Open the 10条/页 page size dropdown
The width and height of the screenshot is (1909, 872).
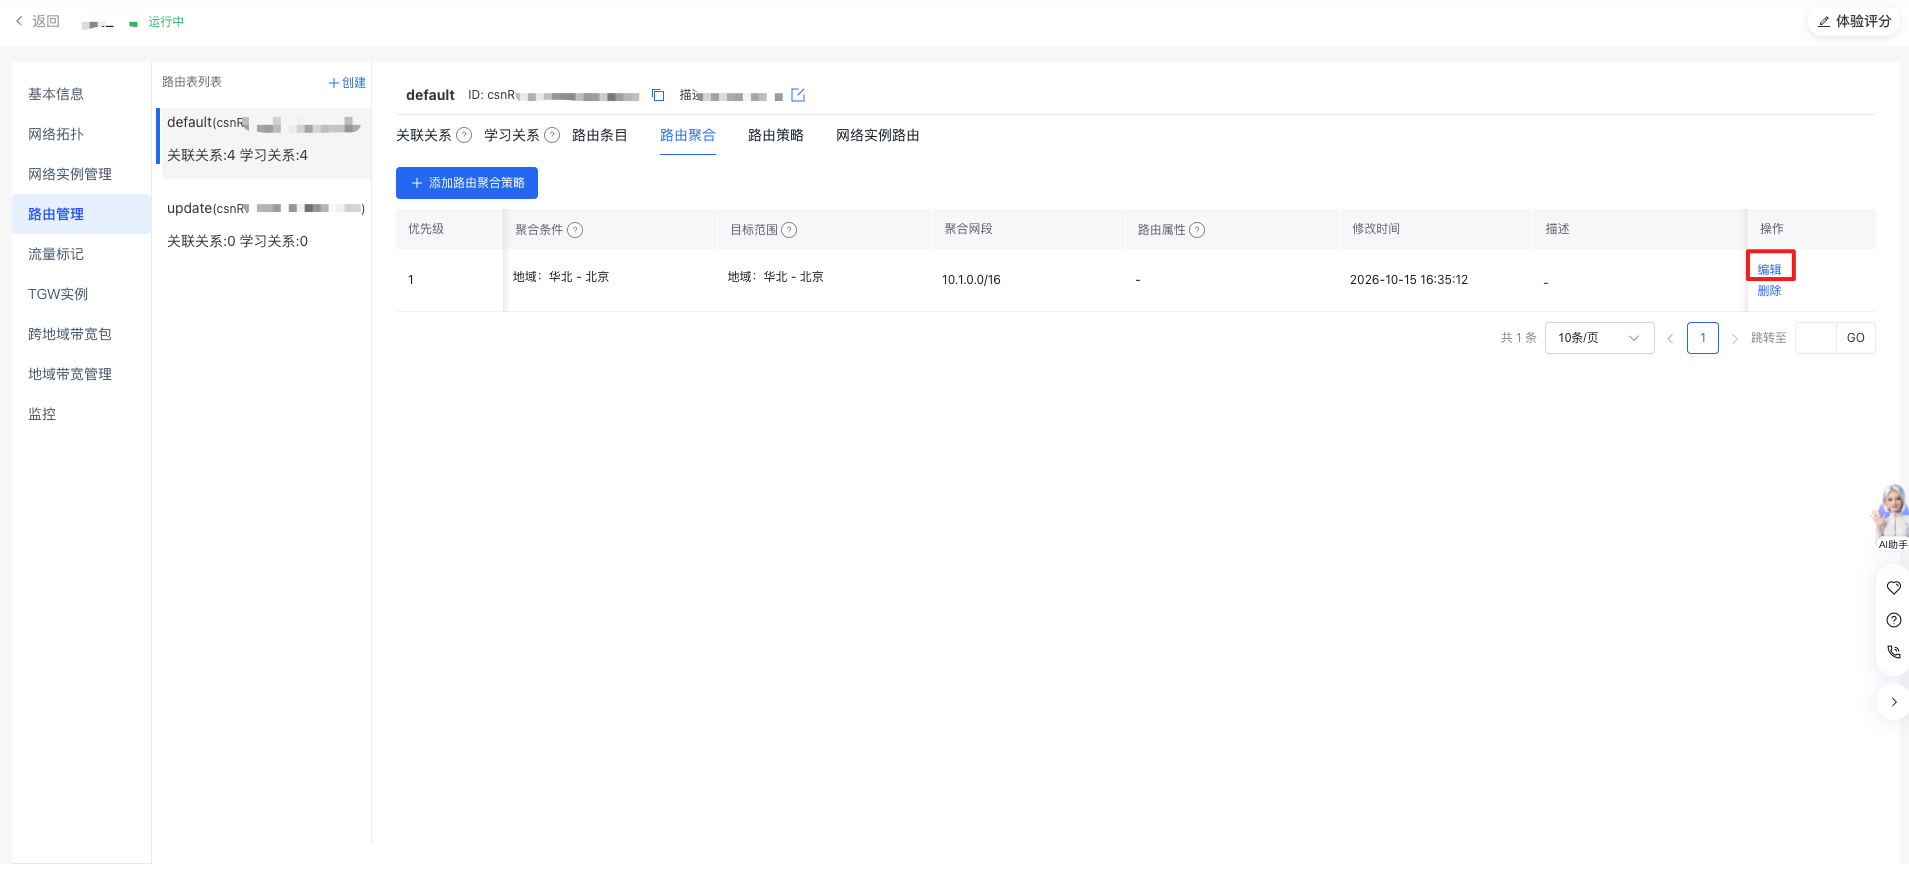1600,338
